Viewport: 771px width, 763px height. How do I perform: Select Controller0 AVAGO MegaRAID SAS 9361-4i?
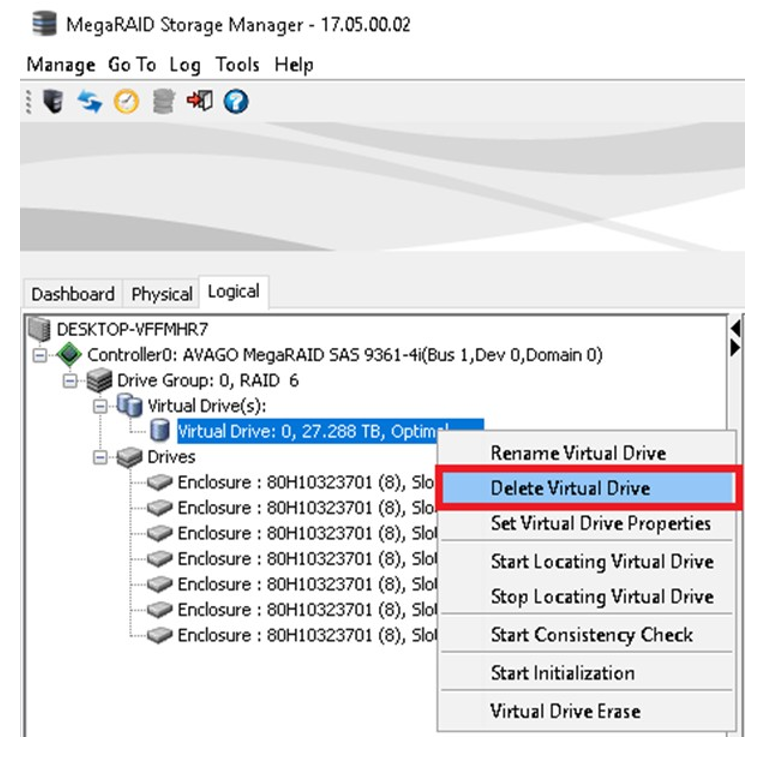point(345,355)
